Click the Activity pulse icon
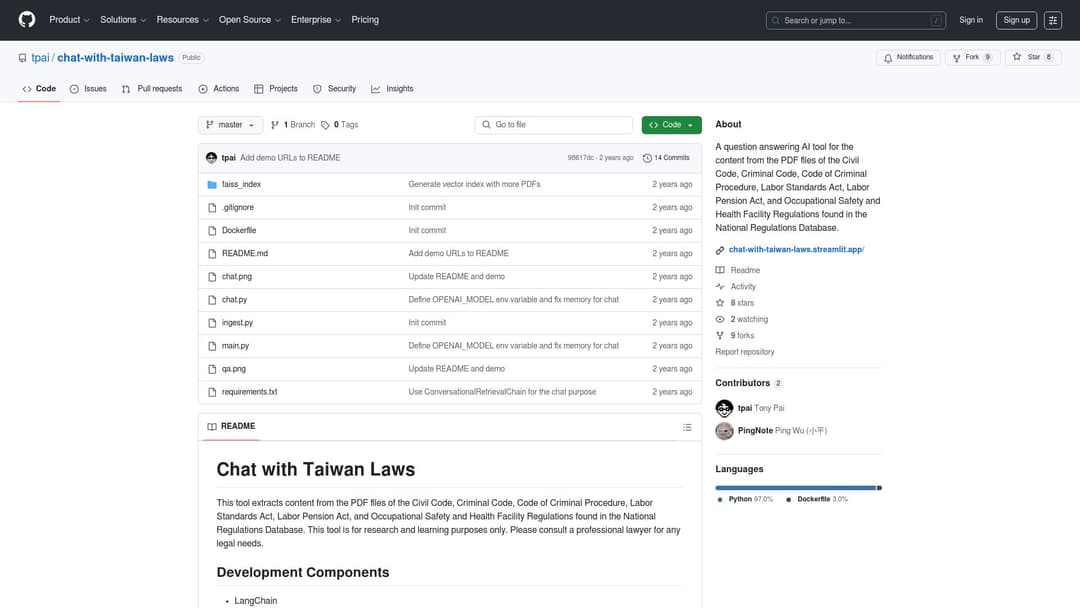This screenshot has width=1080, height=608. pos(720,286)
